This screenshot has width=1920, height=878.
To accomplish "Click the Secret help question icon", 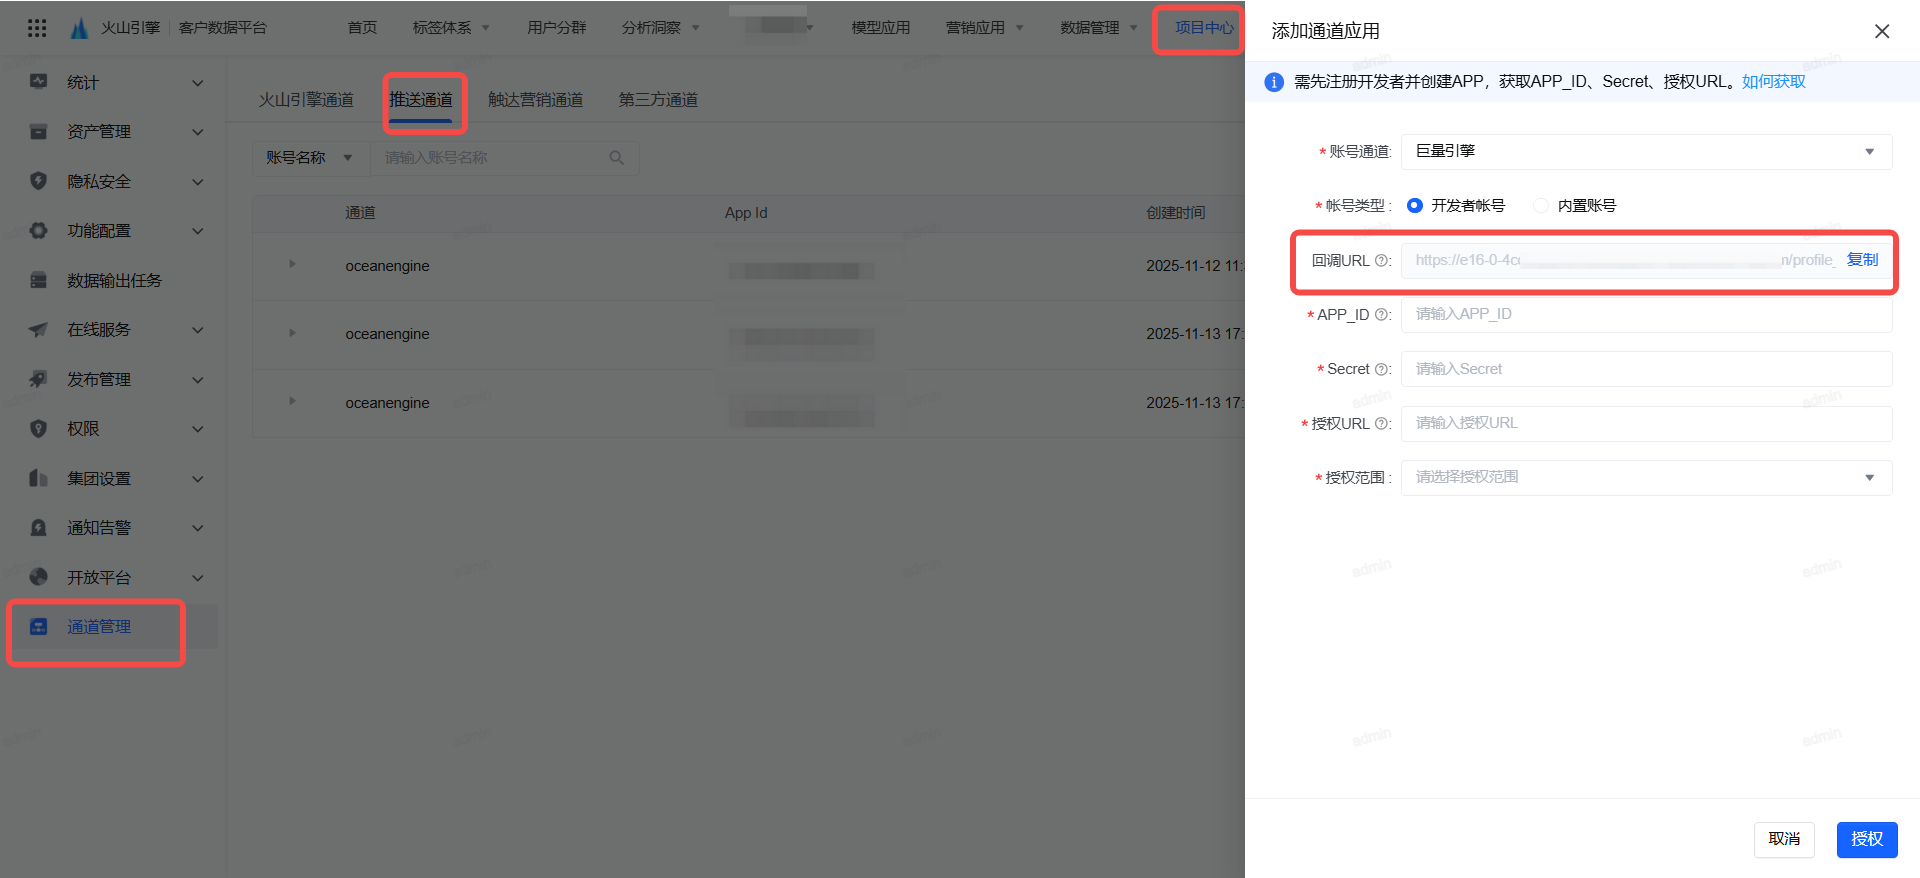I will [x=1382, y=370].
